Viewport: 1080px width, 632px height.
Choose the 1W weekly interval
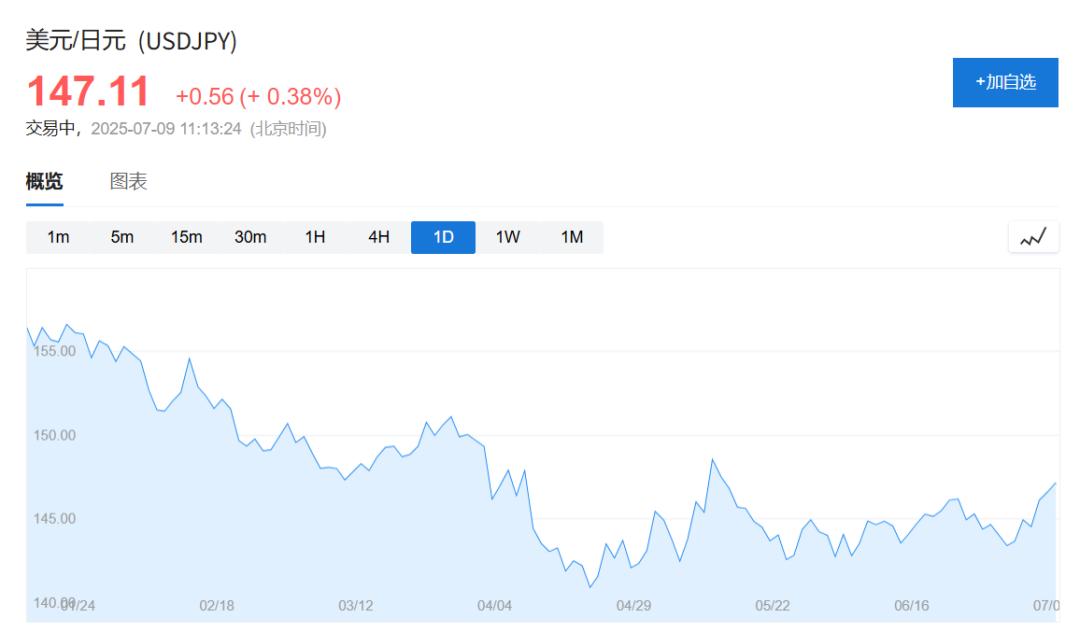(x=508, y=238)
